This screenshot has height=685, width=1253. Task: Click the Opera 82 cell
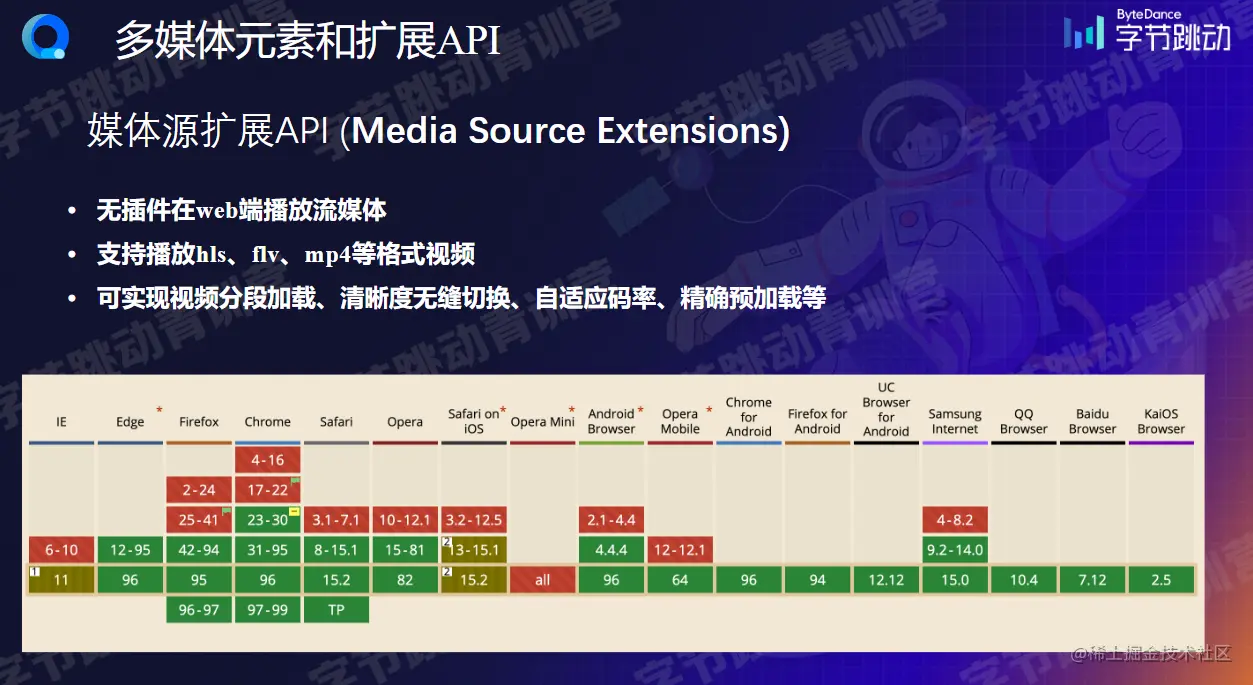[405, 580]
